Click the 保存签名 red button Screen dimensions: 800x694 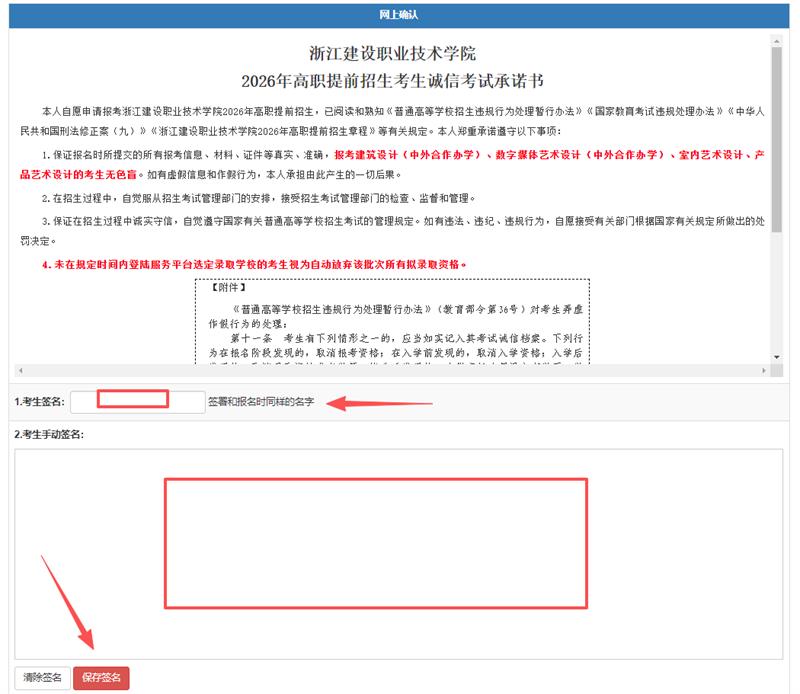[101, 678]
